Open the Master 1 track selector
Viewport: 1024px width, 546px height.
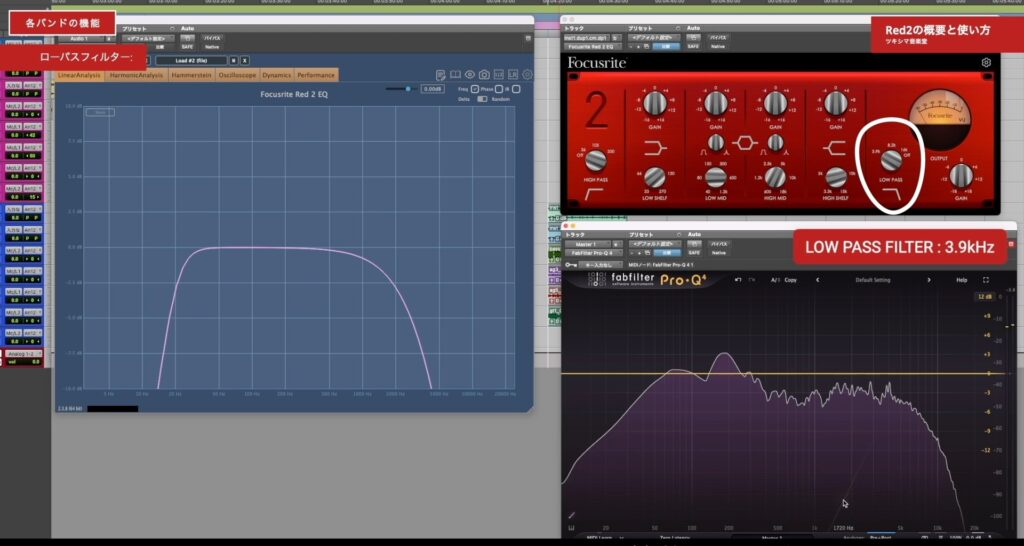(x=587, y=244)
